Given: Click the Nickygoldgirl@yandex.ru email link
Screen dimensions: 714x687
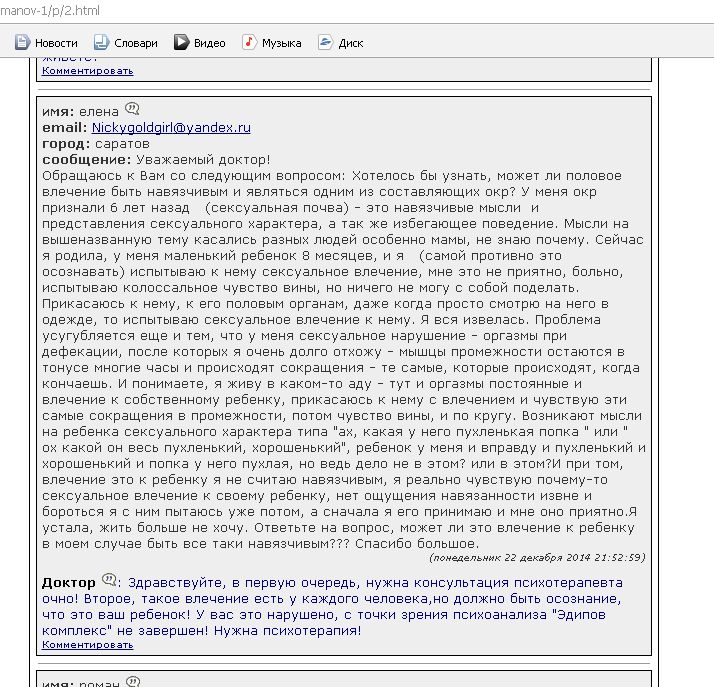Looking at the screenshot, I should coord(171,127).
